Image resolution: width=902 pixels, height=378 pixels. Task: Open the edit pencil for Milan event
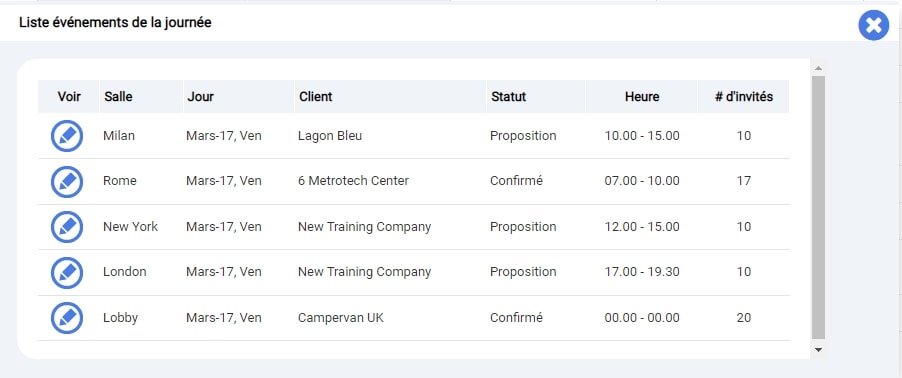(x=67, y=136)
